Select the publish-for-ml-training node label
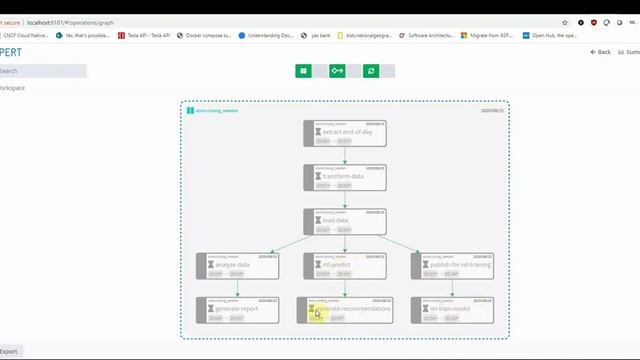This screenshot has height=360, width=640. (x=460, y=264)
